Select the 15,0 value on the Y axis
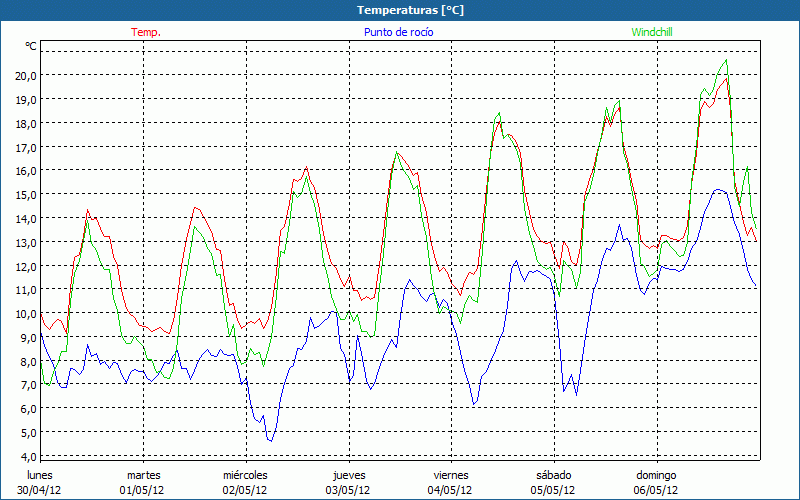This screenshot has width=800, height=500. [26, 194]
